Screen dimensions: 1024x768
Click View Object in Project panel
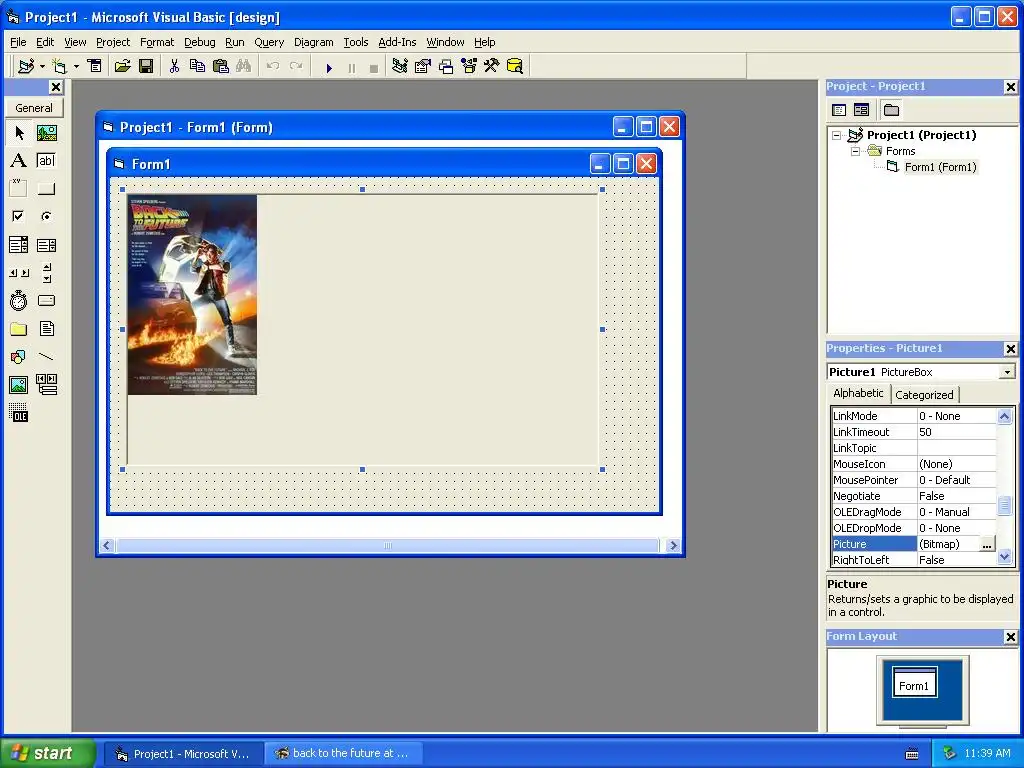(861, 110)
